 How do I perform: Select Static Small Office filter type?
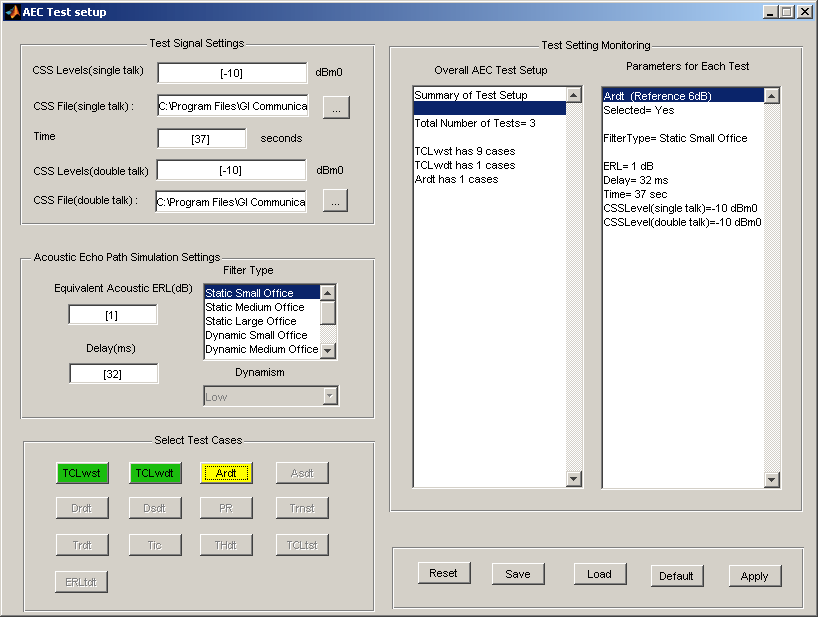pyautogui.click(x=262, y=293)
